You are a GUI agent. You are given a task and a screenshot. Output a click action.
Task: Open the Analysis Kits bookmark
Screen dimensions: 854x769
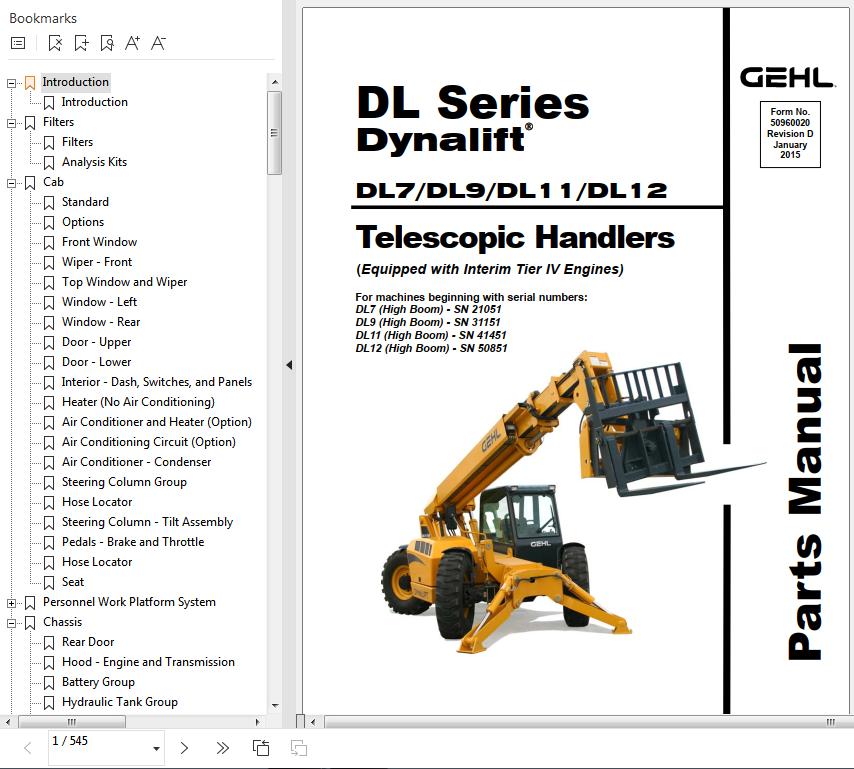click(94, 162)
